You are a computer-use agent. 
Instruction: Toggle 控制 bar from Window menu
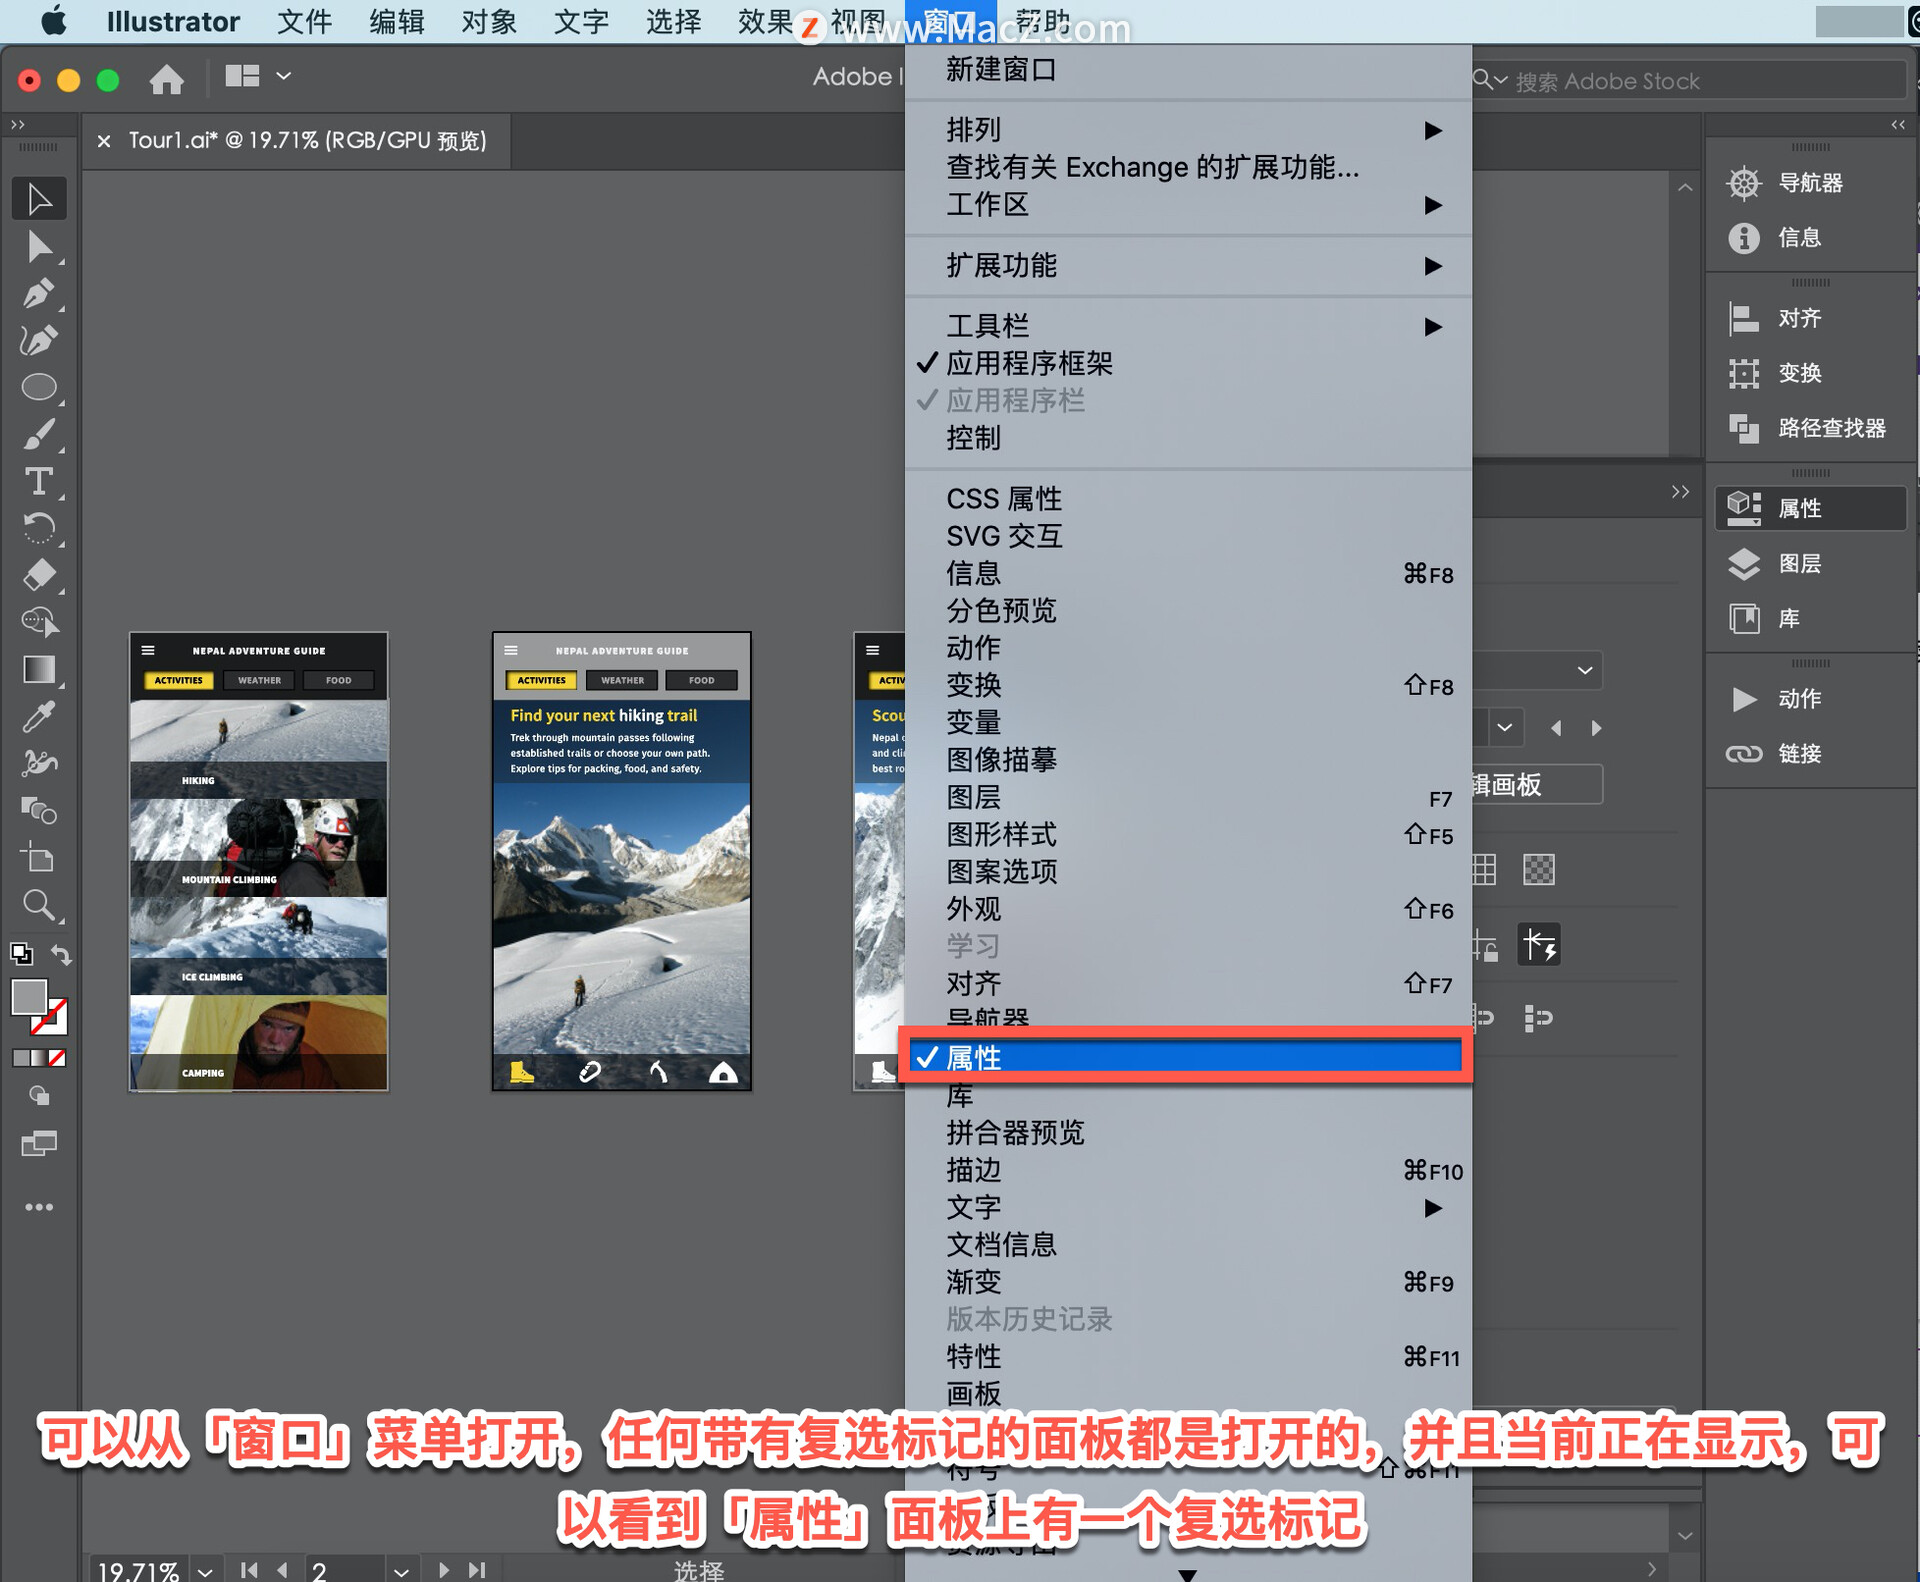tap(1186, 438)
